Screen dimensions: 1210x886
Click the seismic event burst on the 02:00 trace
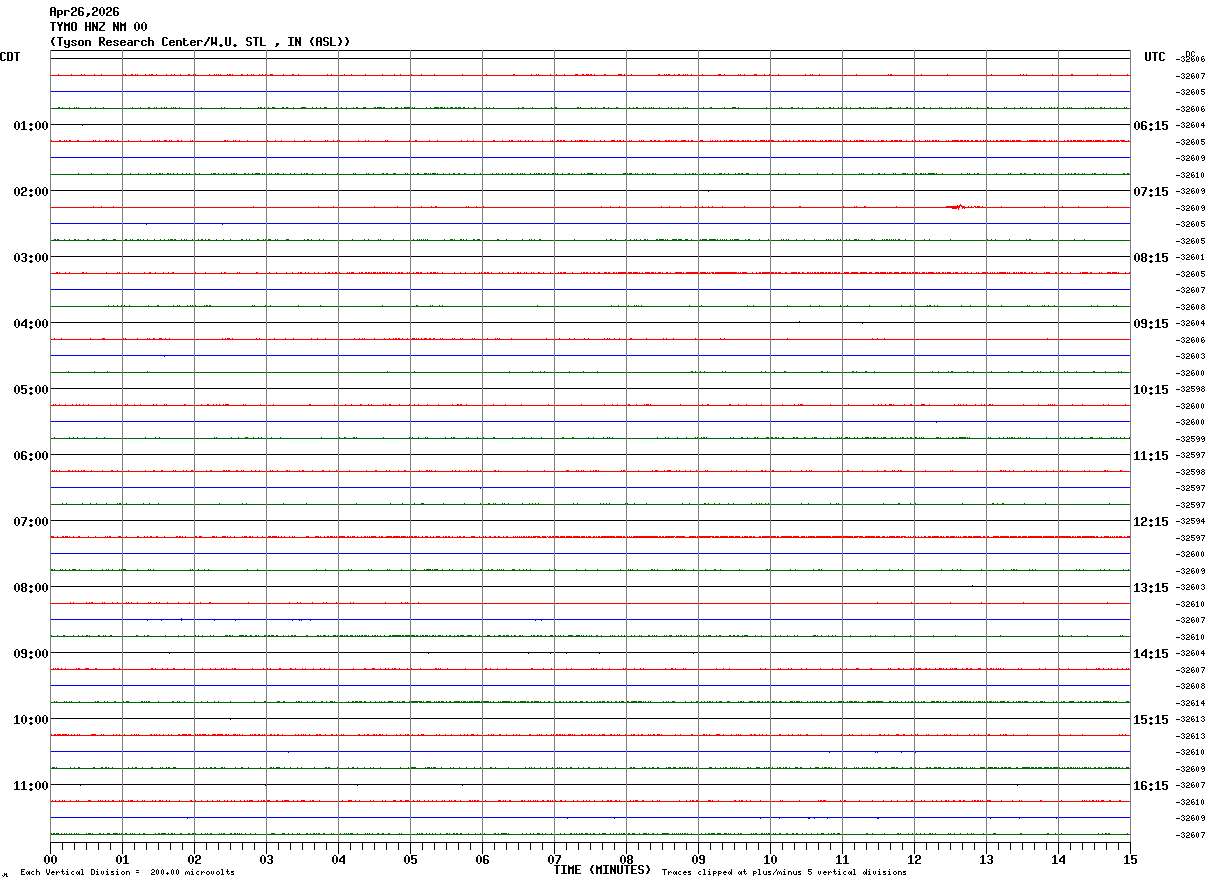tap(961, 207)
